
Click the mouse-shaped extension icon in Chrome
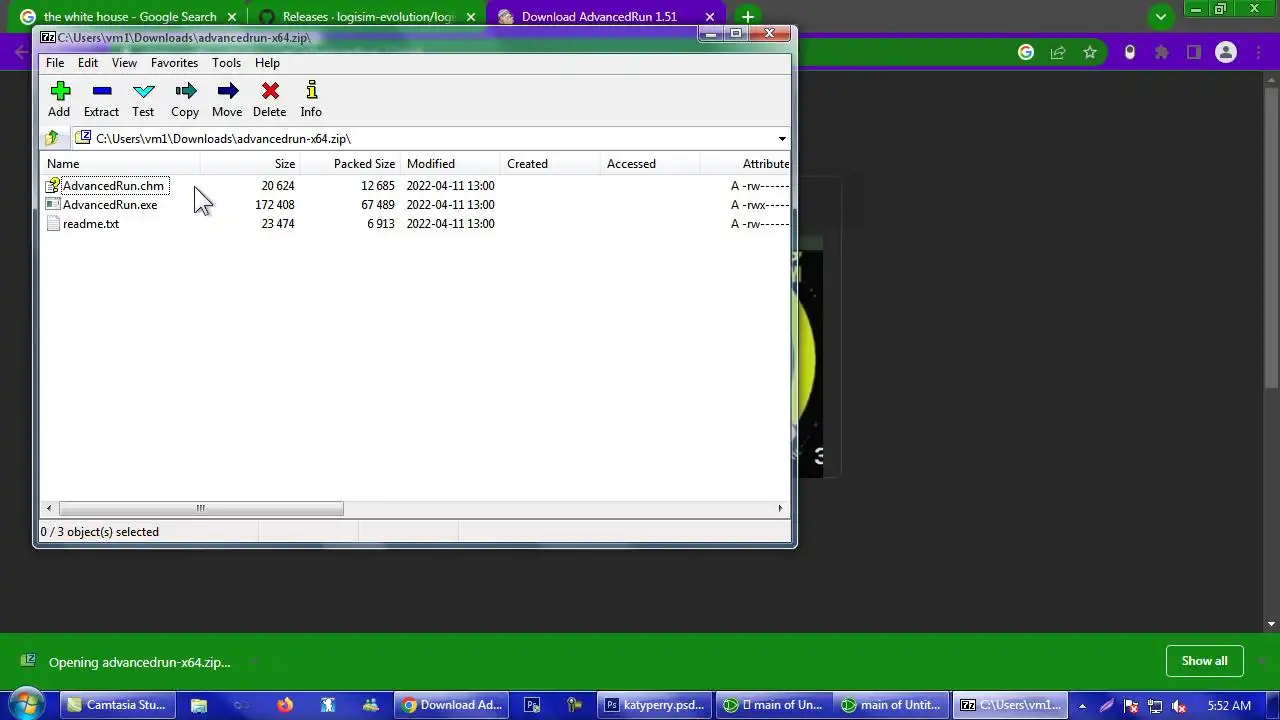point(1130,53)
